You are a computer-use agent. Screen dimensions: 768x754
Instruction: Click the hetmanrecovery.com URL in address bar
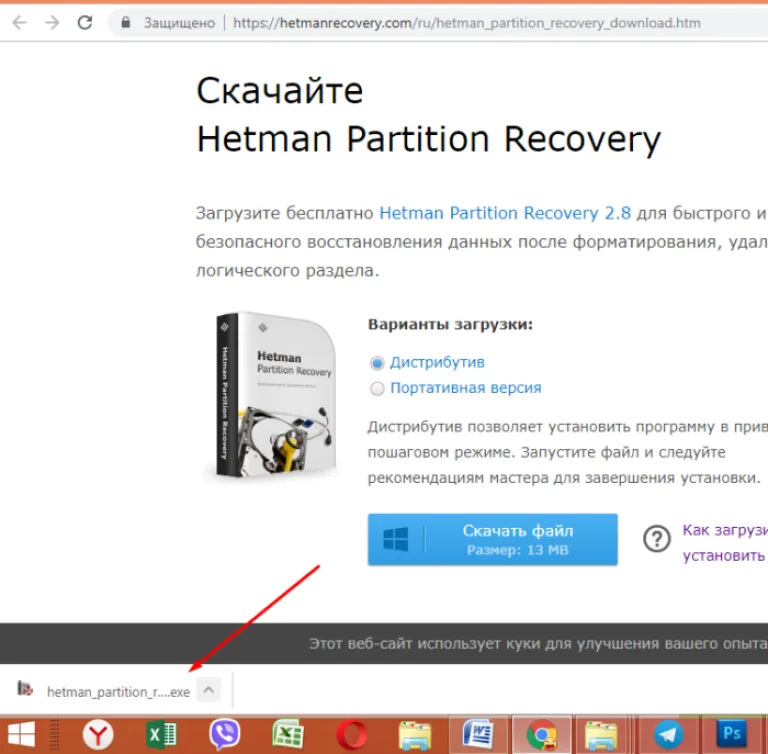pyautogui.click(x=466, y=23)
